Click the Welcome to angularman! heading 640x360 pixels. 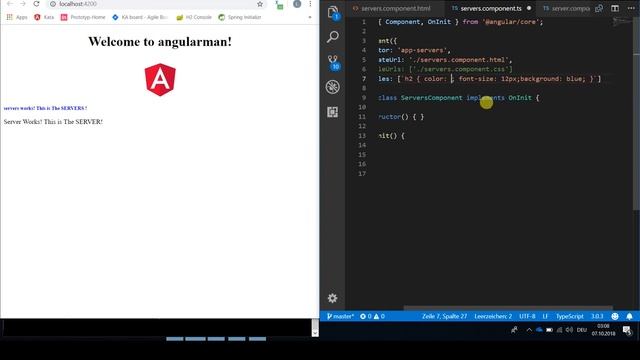160,42
